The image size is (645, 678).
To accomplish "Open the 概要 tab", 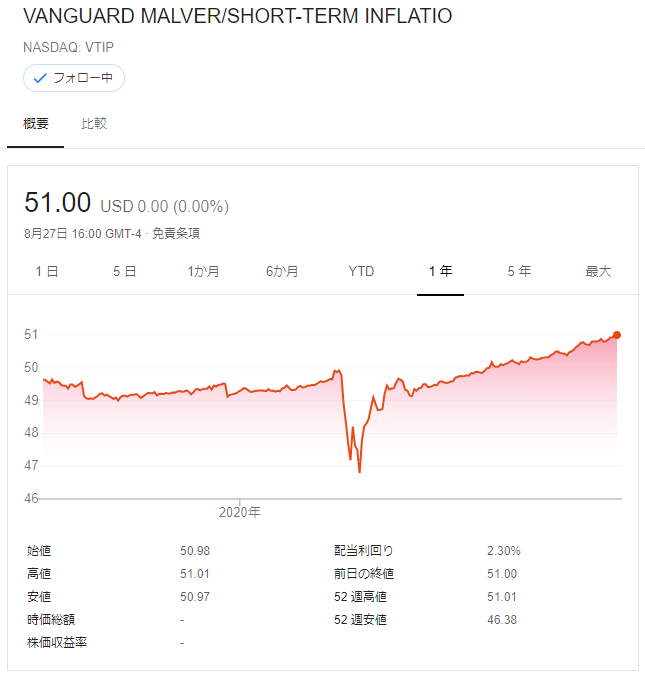I will pos(36,124).
